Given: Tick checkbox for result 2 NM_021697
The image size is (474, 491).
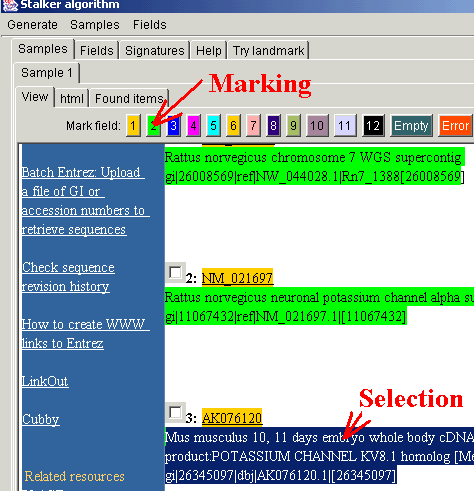Looking at the screenshot, I should pos(175,272).
